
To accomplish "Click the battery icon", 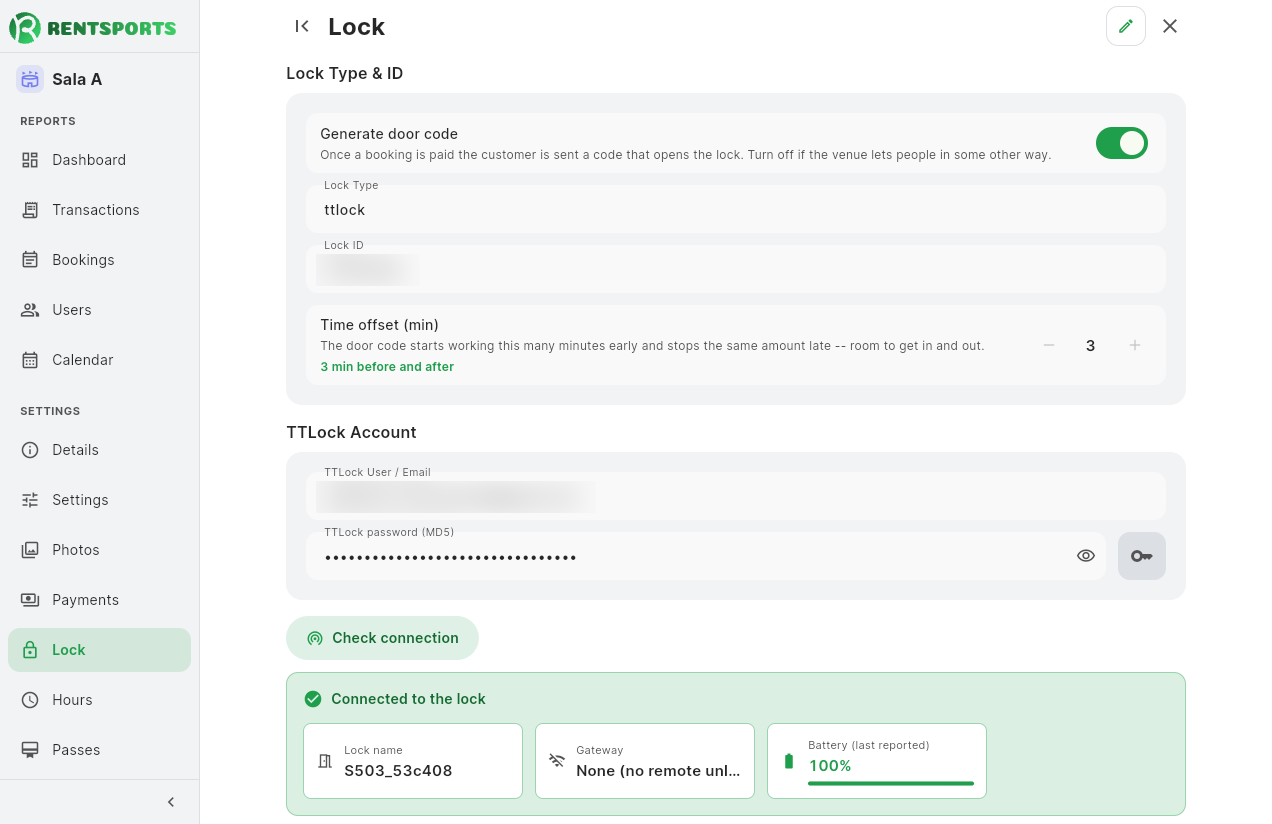I will point(789,761).
